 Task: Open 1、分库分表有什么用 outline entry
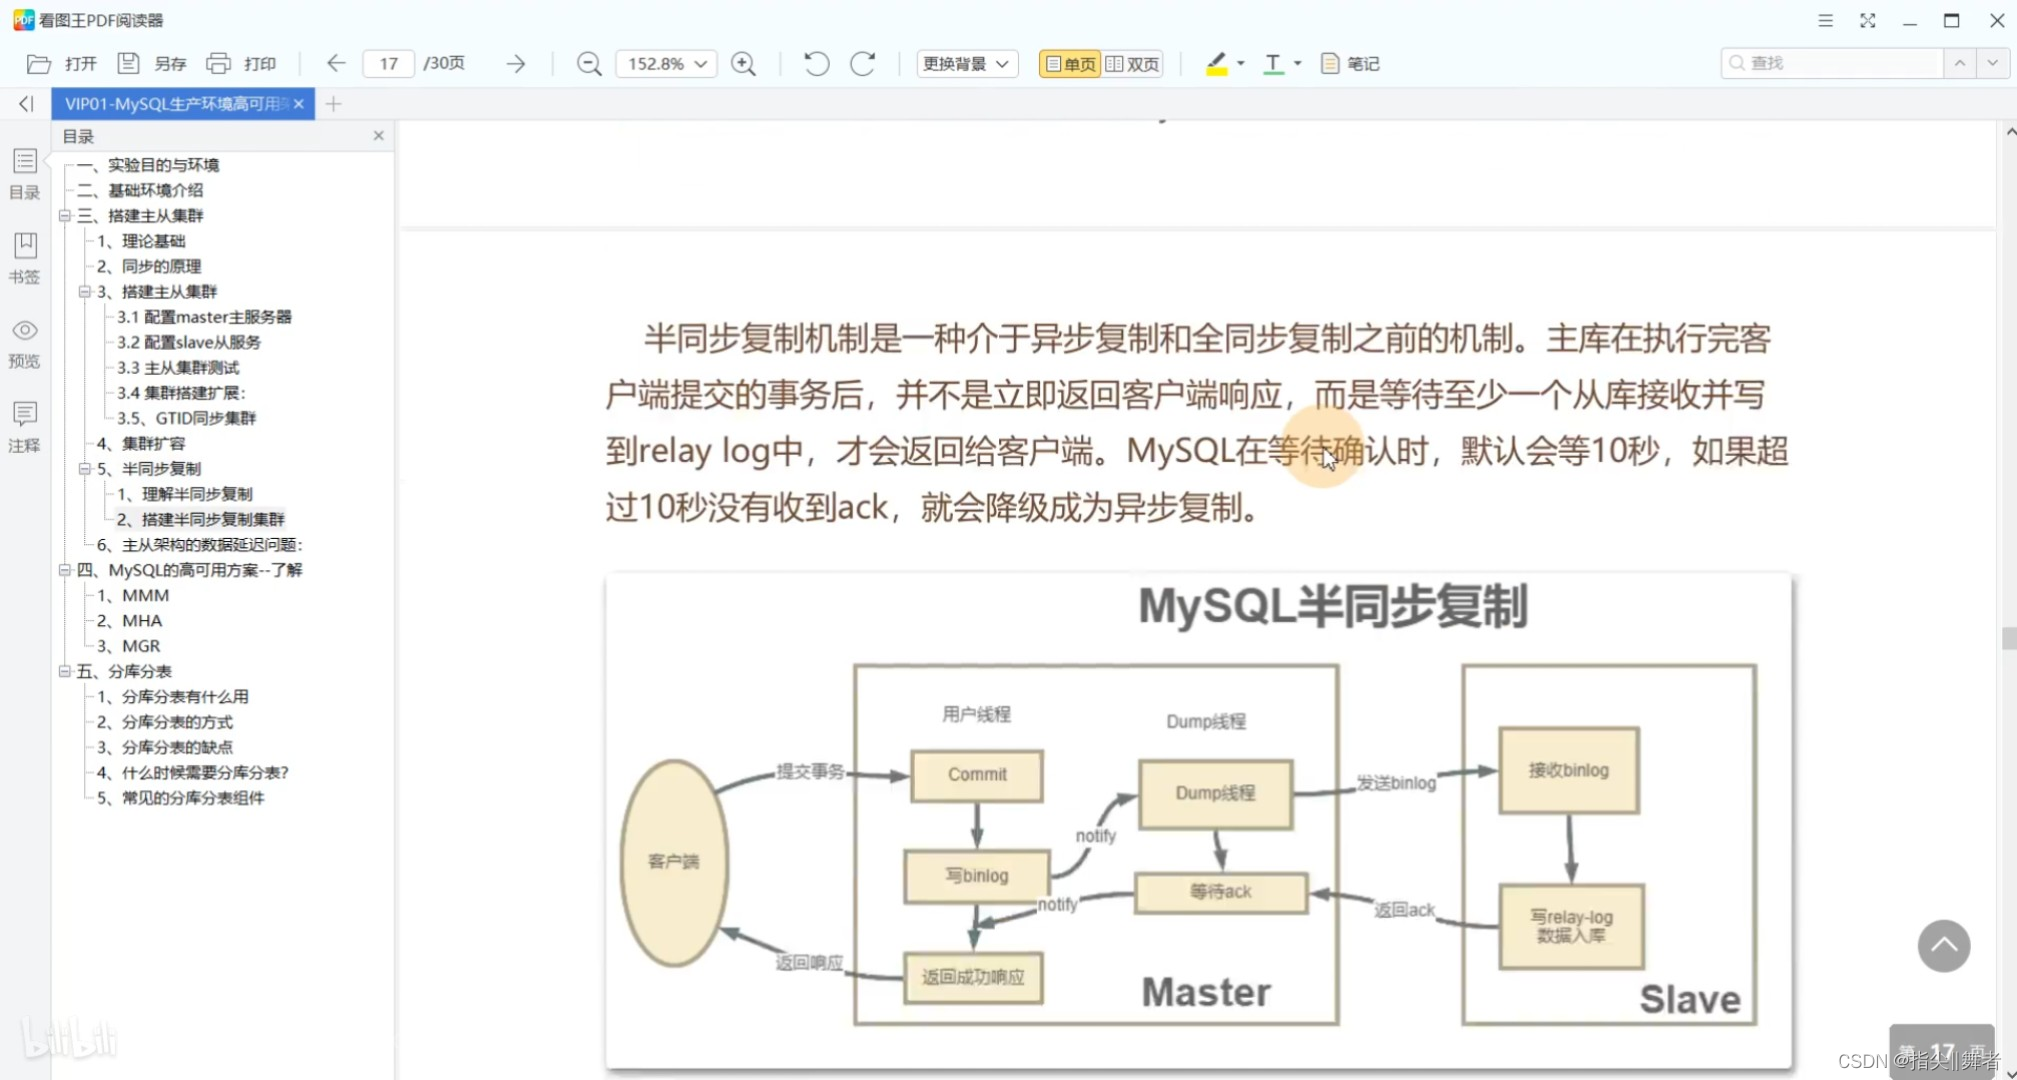pos(173,697)
